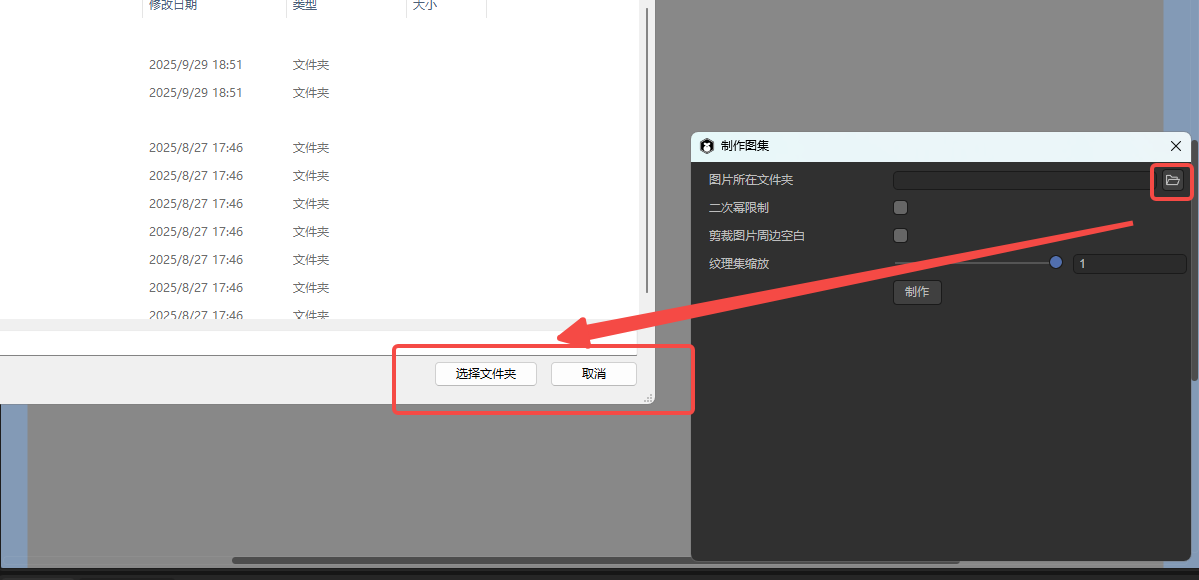The image size is (1199, 580).
Task: Close the 制作图集 dialog
Action: [1176, 146]
